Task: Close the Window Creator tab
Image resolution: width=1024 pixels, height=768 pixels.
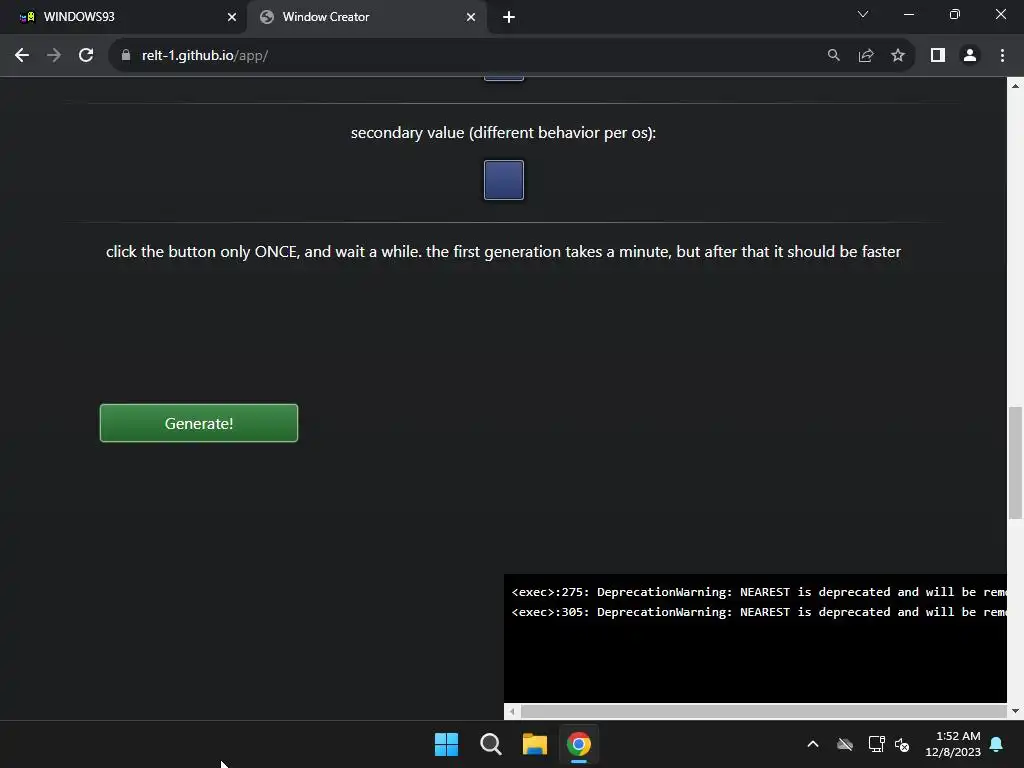Action: pyautogui.click(x=471, y=17)
